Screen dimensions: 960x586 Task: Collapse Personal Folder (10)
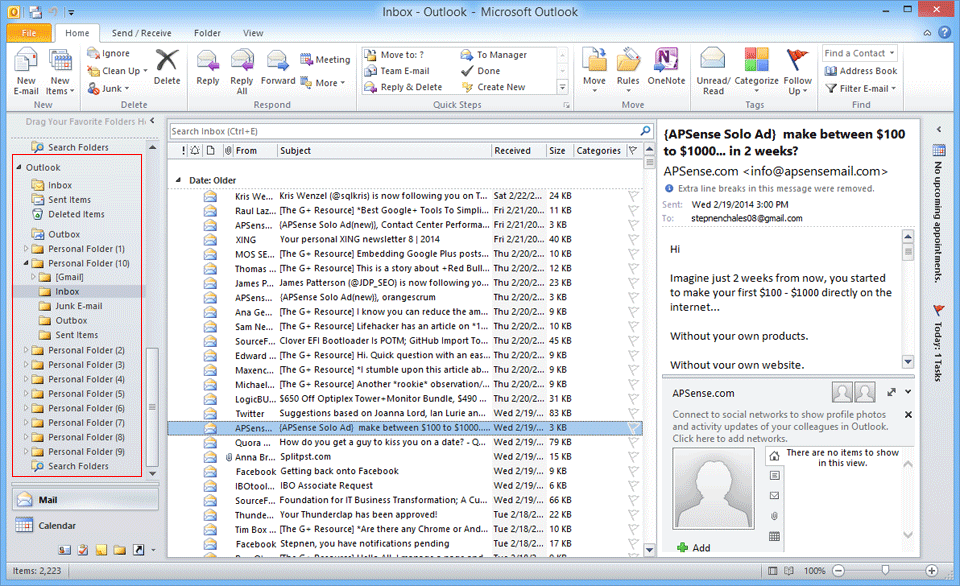26,263
